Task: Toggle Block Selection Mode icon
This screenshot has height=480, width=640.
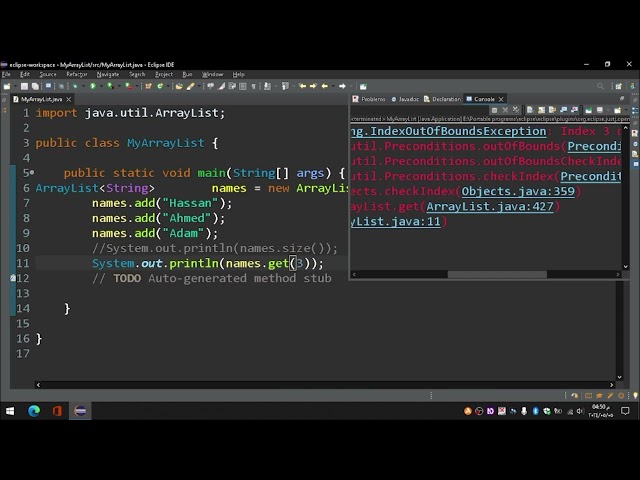Action: click(243, 86)
